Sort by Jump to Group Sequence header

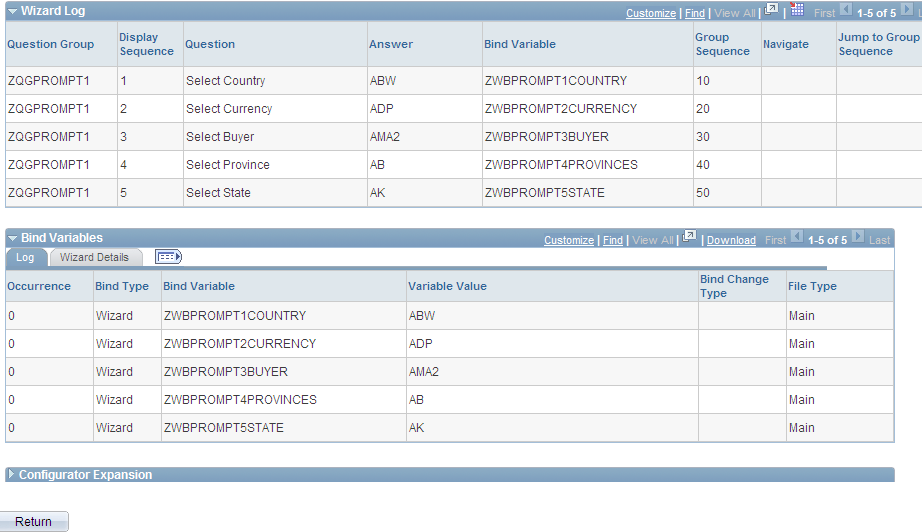point(878,44)
